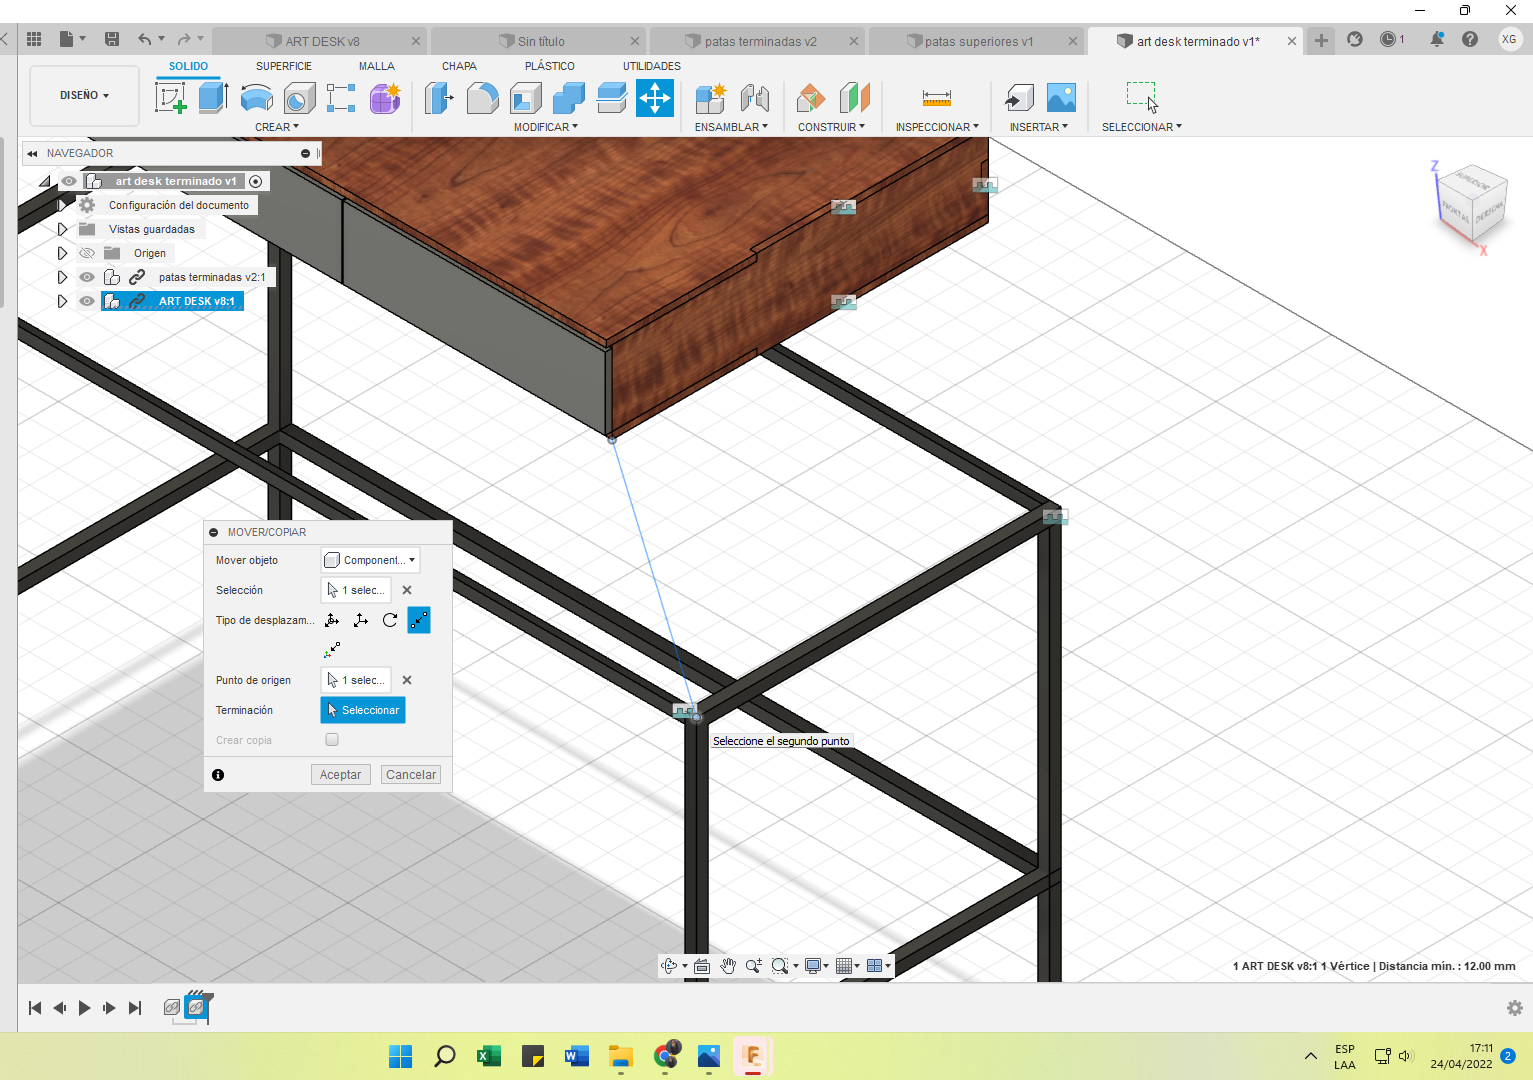1533x1080 pixels.
Task: Collapse the art desk terminado v1 root
Action: pos(45,181)
